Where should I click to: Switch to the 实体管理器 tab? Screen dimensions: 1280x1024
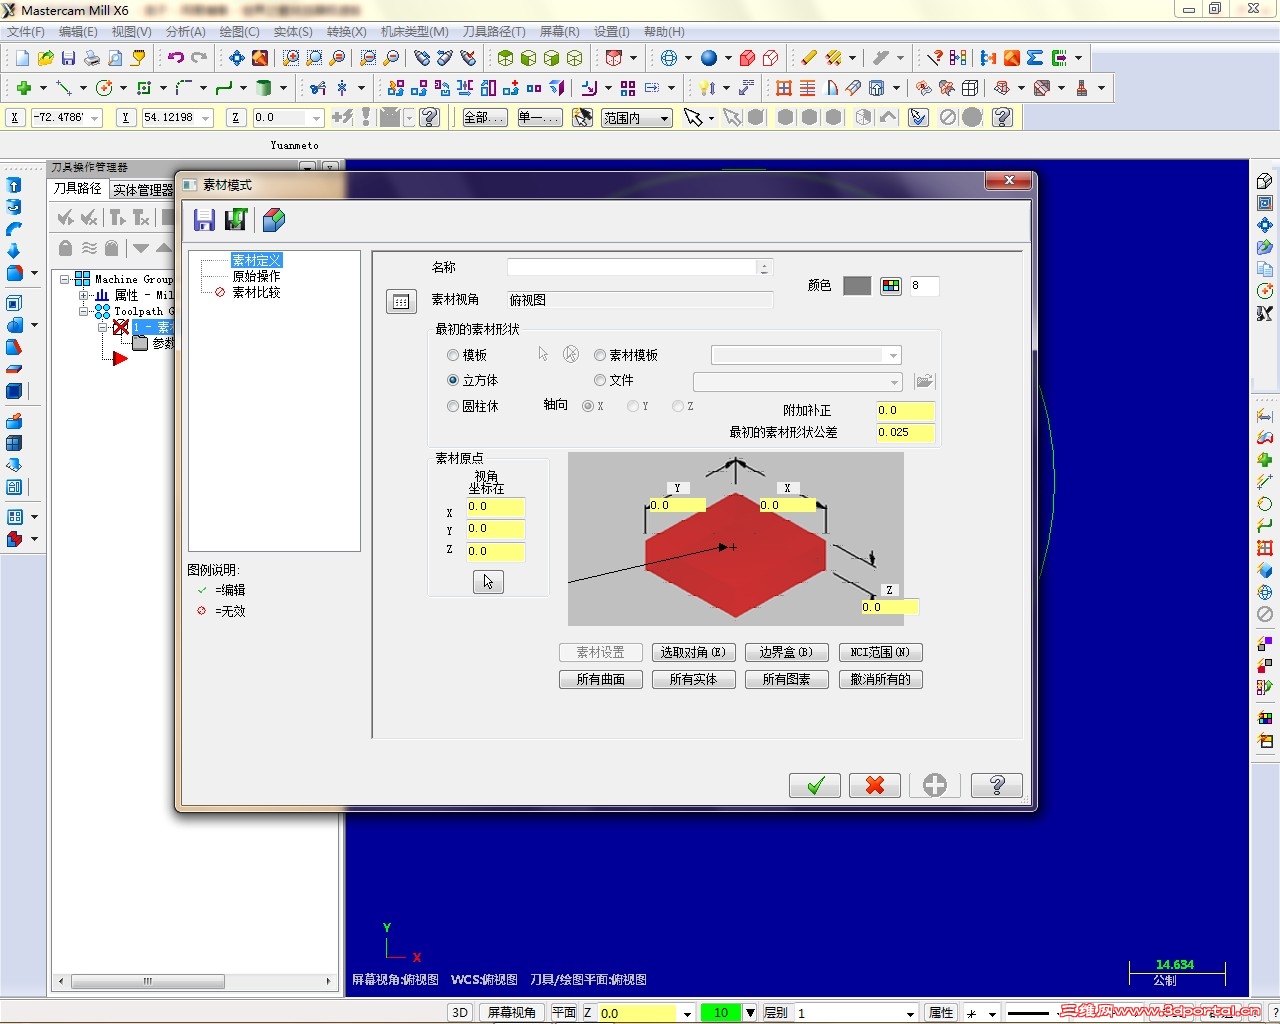pyautogui.click(x=142, y=190)
